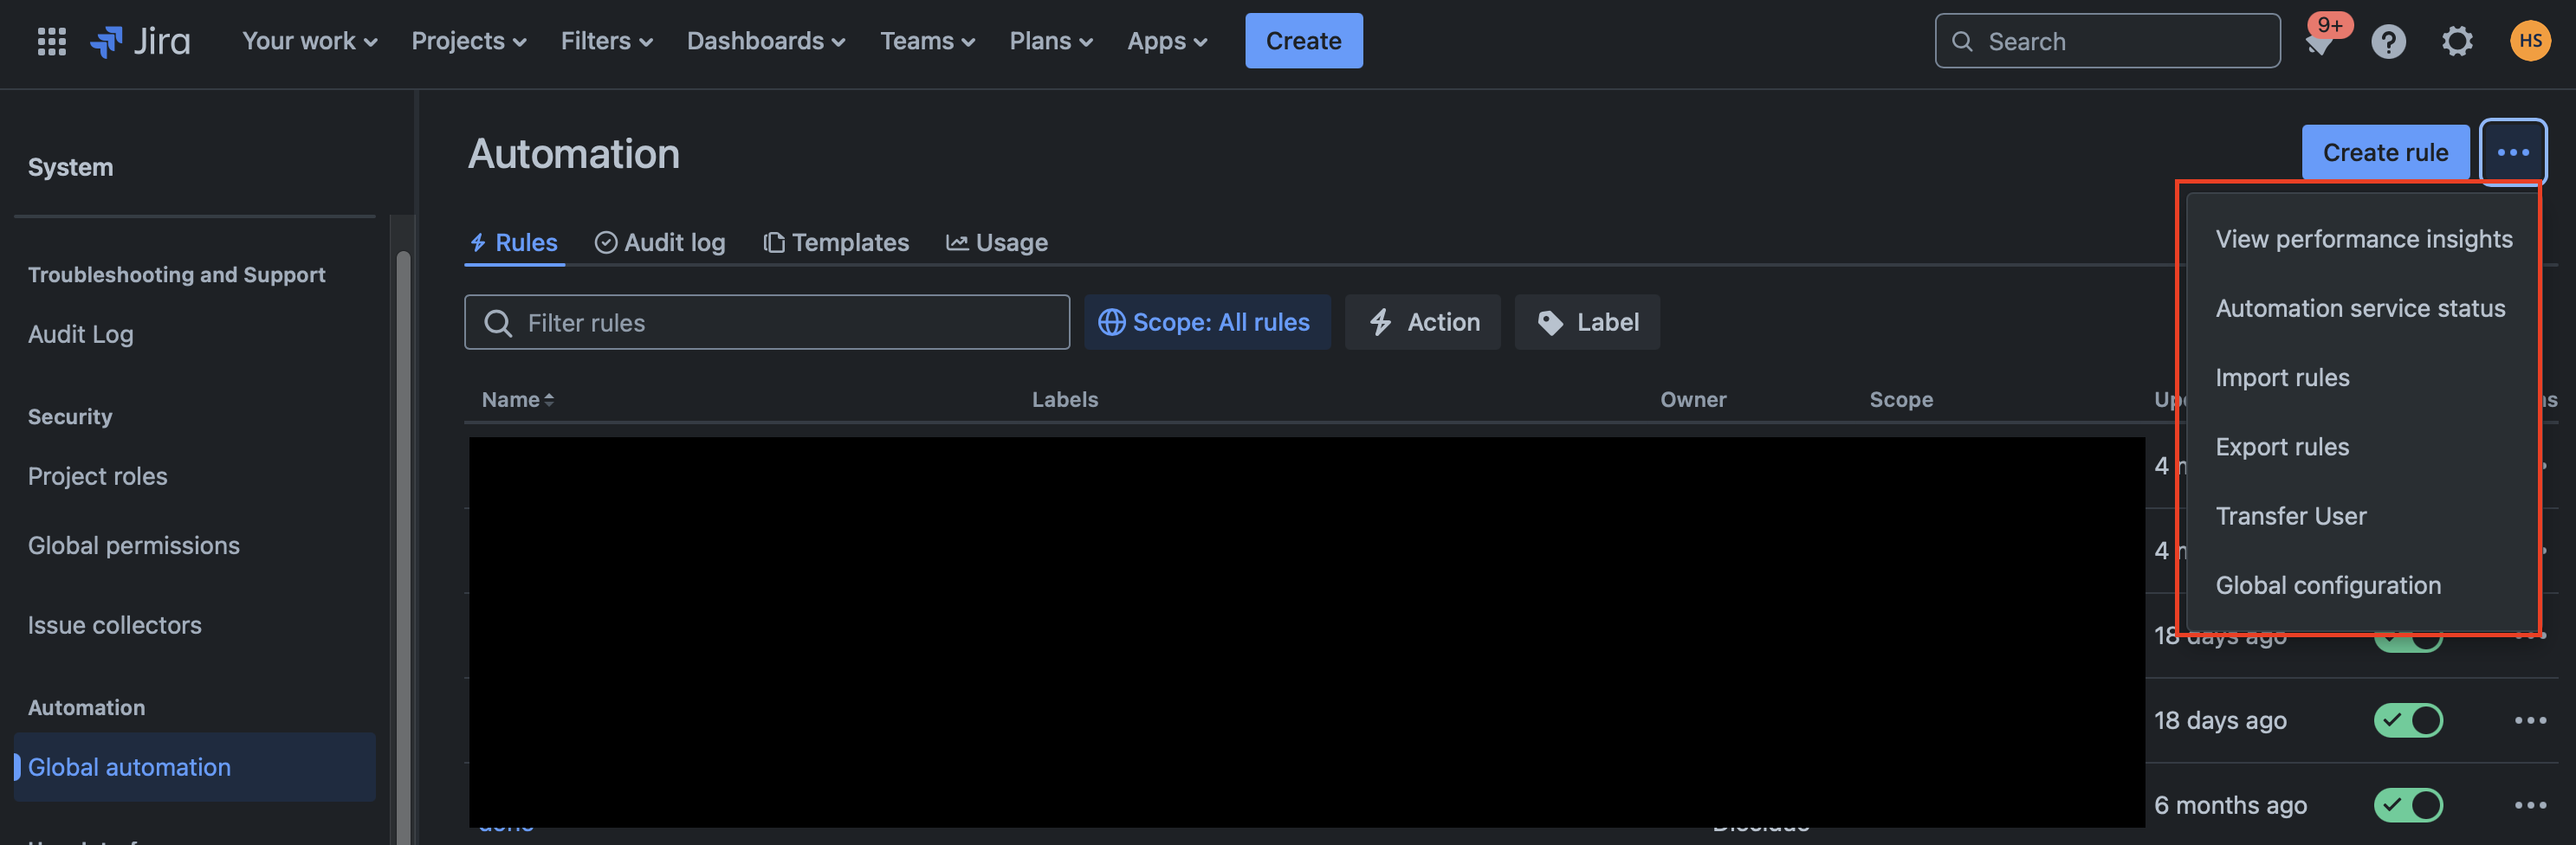Expand the Teams menu
This screenshot has height=845, width=2576.
pos(926,41)
